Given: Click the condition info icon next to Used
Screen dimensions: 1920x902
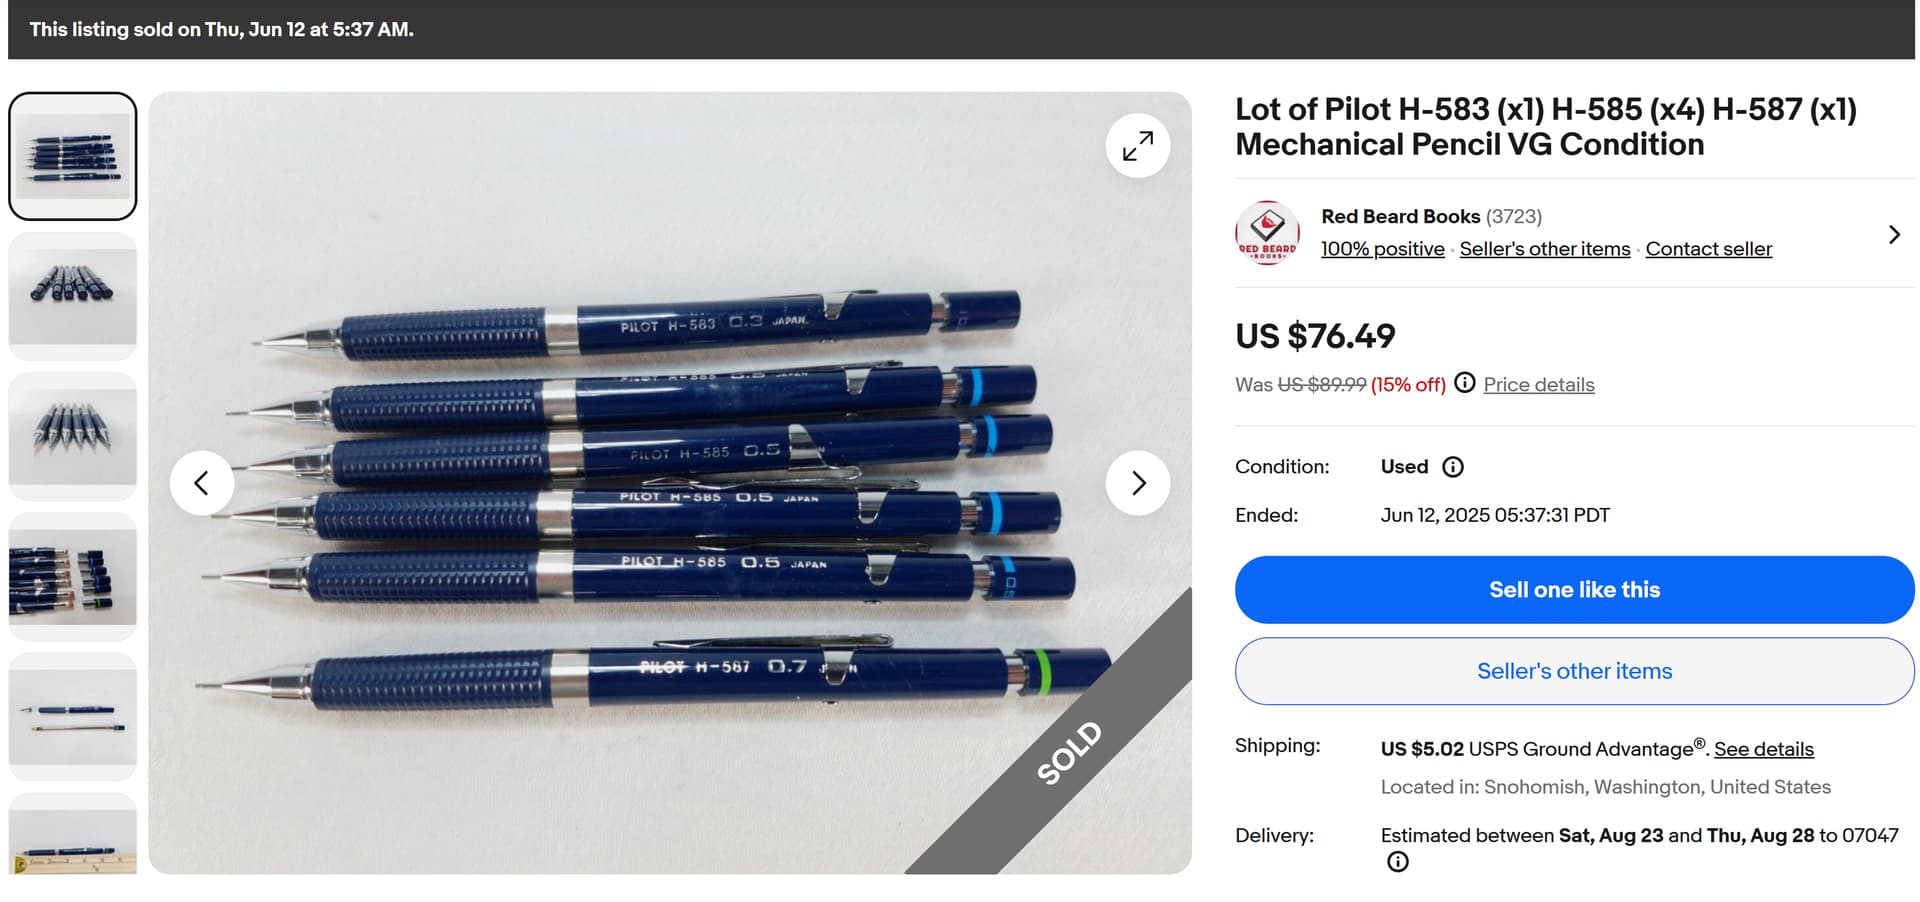Looking at the screenshot, I should coord(1453,467).
